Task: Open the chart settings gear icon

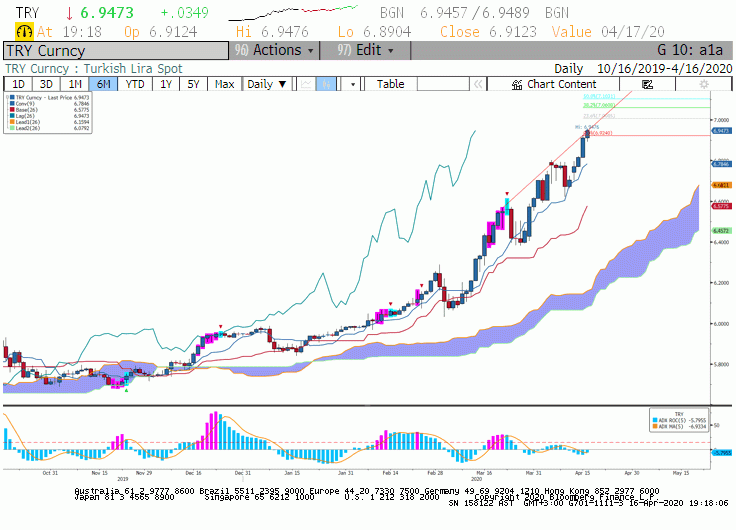Action: click(704, 84)
